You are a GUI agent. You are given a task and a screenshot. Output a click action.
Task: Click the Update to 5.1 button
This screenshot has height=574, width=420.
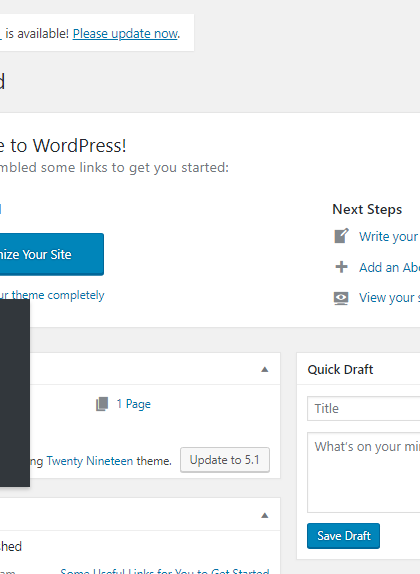tap(225, 460)
